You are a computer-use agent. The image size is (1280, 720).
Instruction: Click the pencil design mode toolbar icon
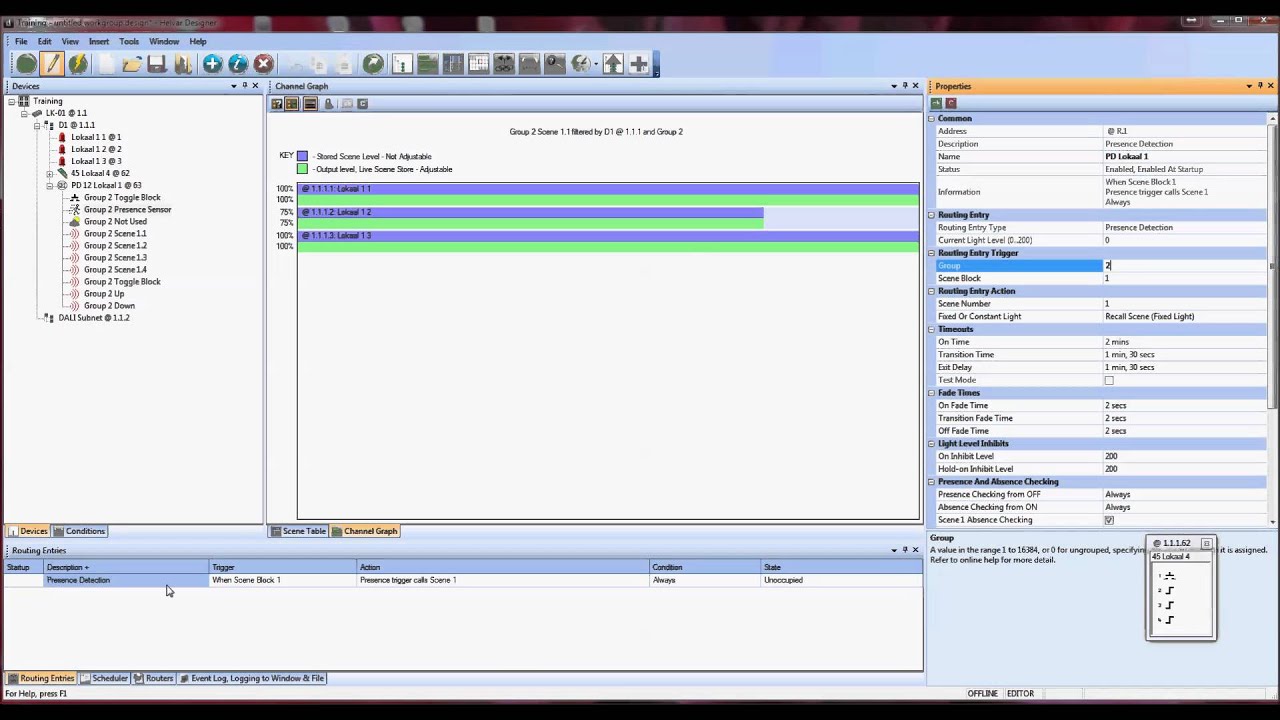tap(52, 64)
